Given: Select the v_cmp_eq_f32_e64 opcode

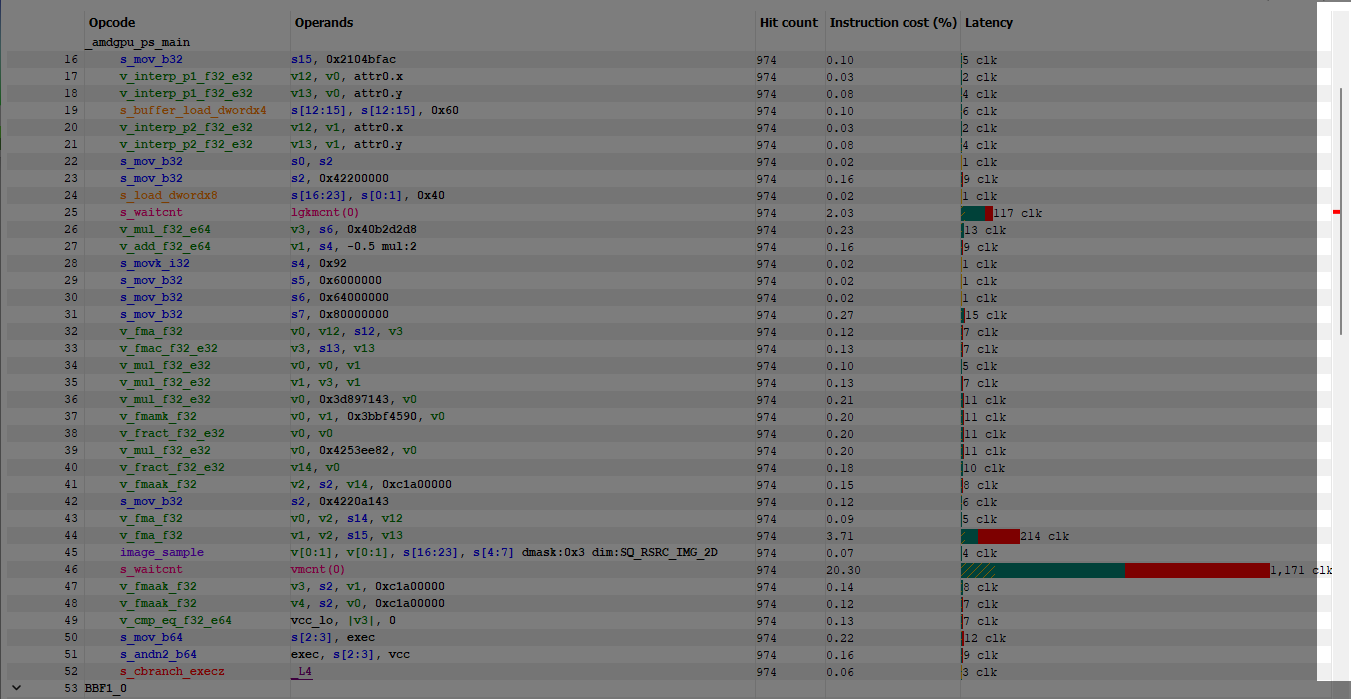Looking at the screenshot, I should click(x=176, y=621).
